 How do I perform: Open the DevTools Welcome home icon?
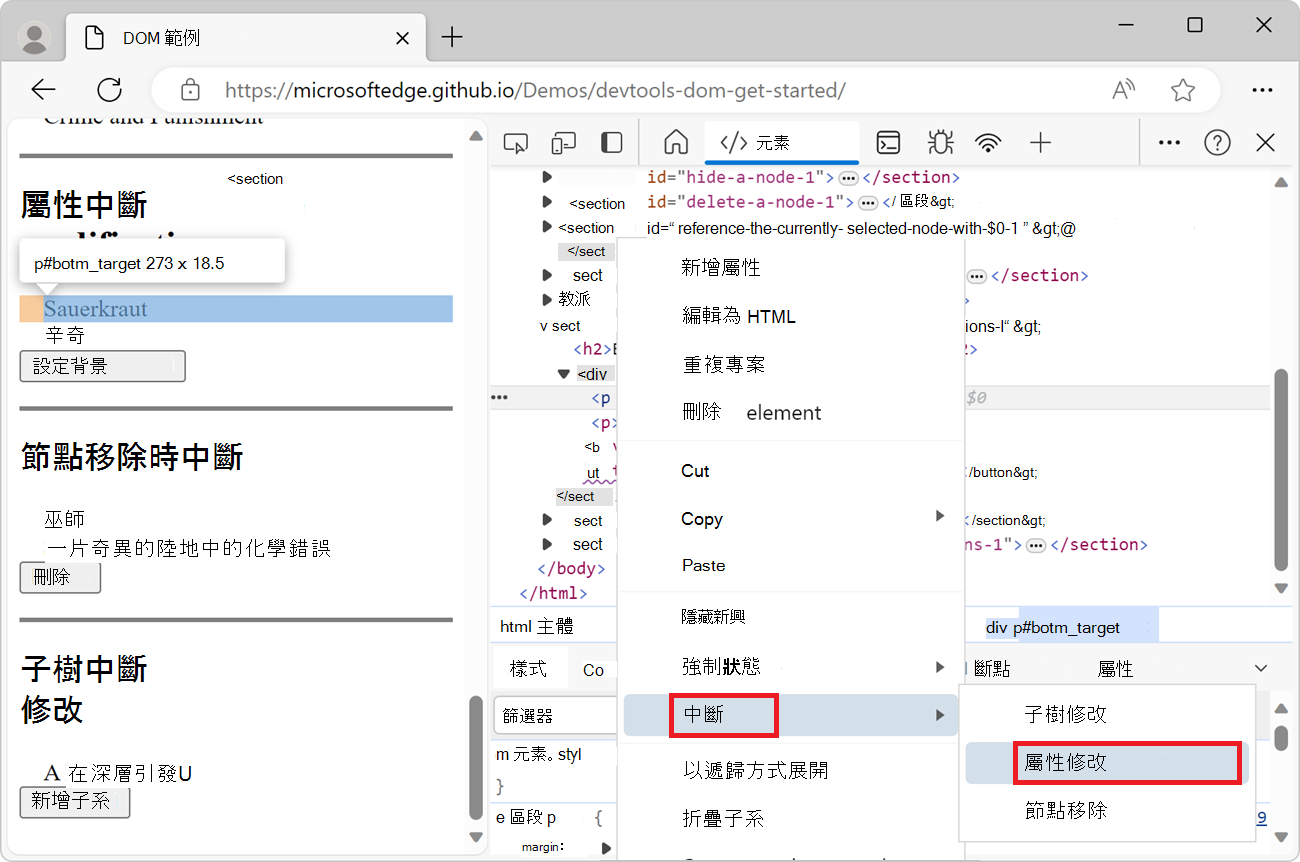click(676, 143)
